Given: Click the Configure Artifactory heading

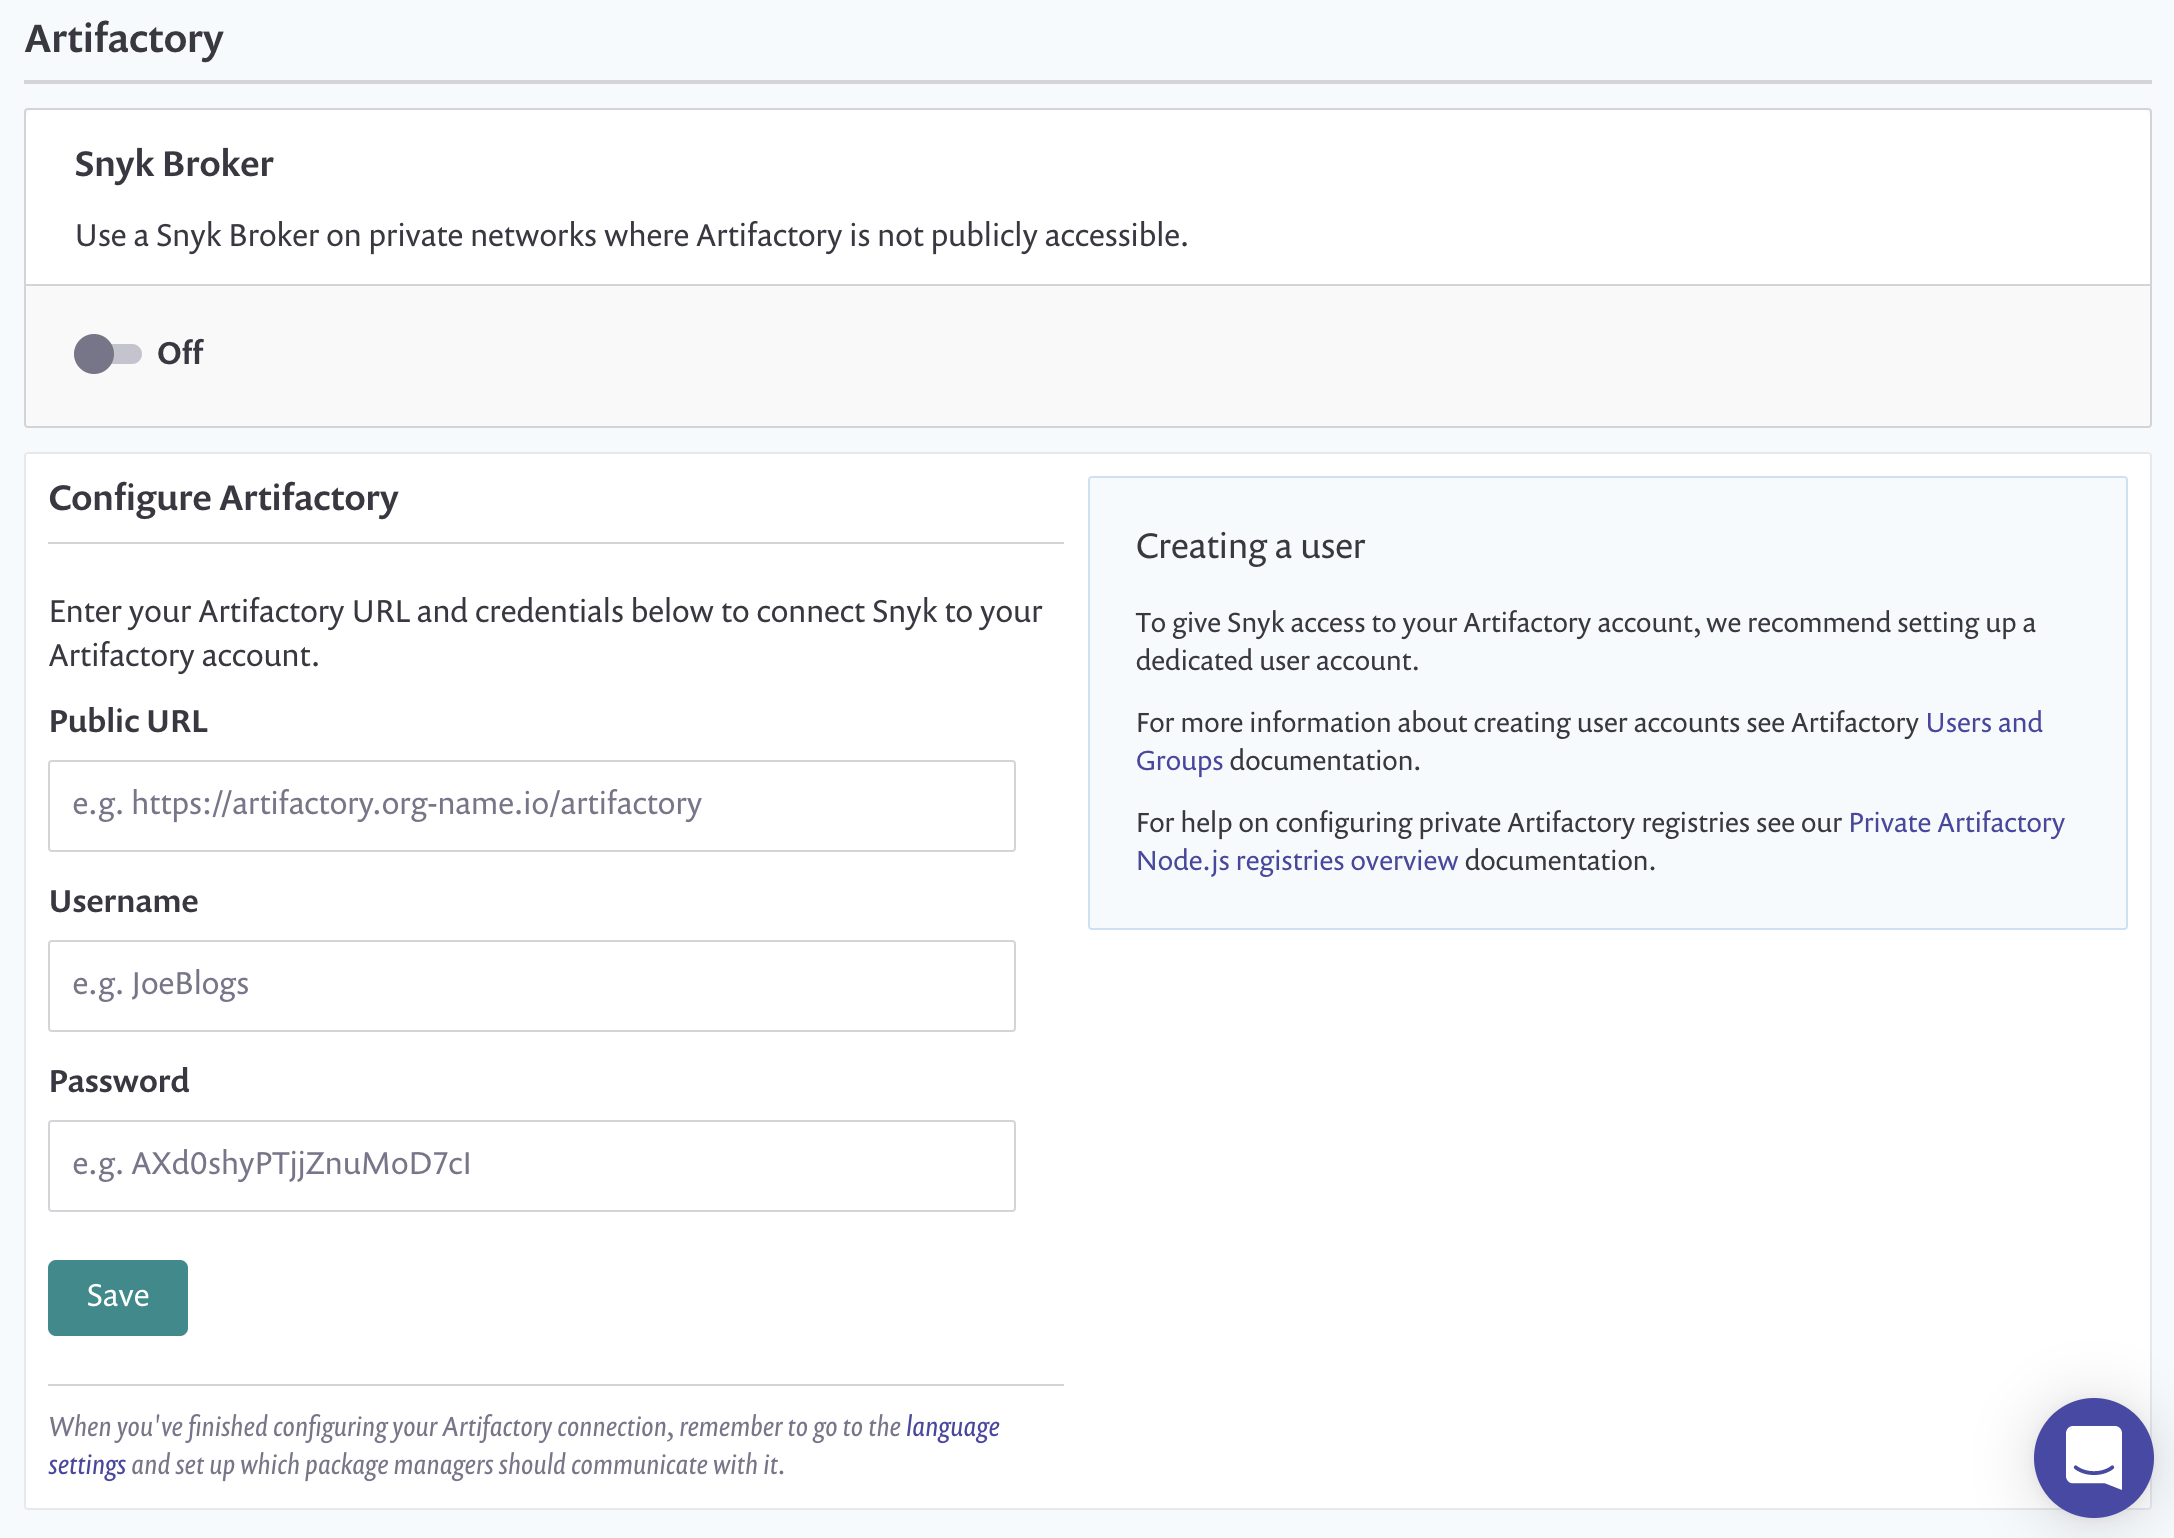Looking at the screenshot, I should point(223,498).
